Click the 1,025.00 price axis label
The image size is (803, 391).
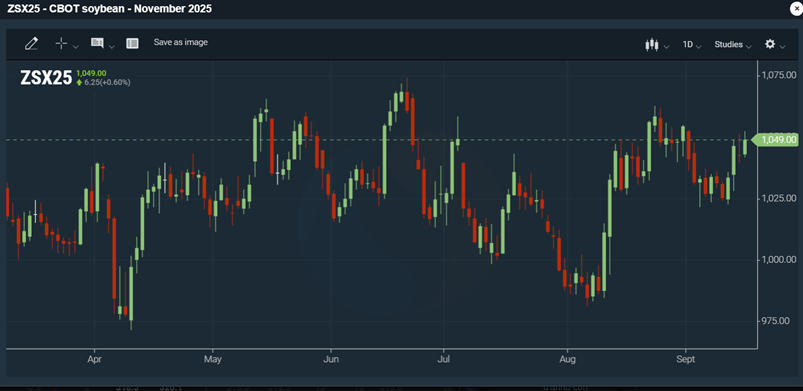coord(778,198)
